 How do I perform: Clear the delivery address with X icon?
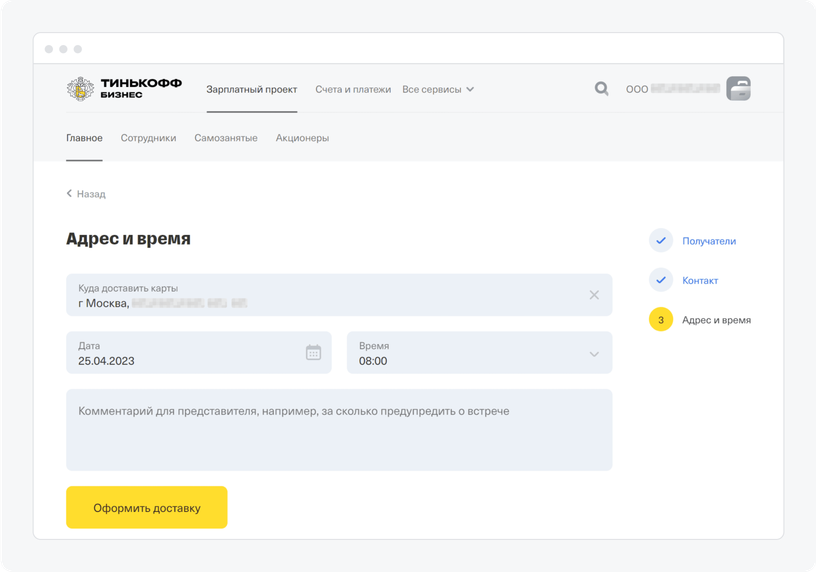point(594,295)
